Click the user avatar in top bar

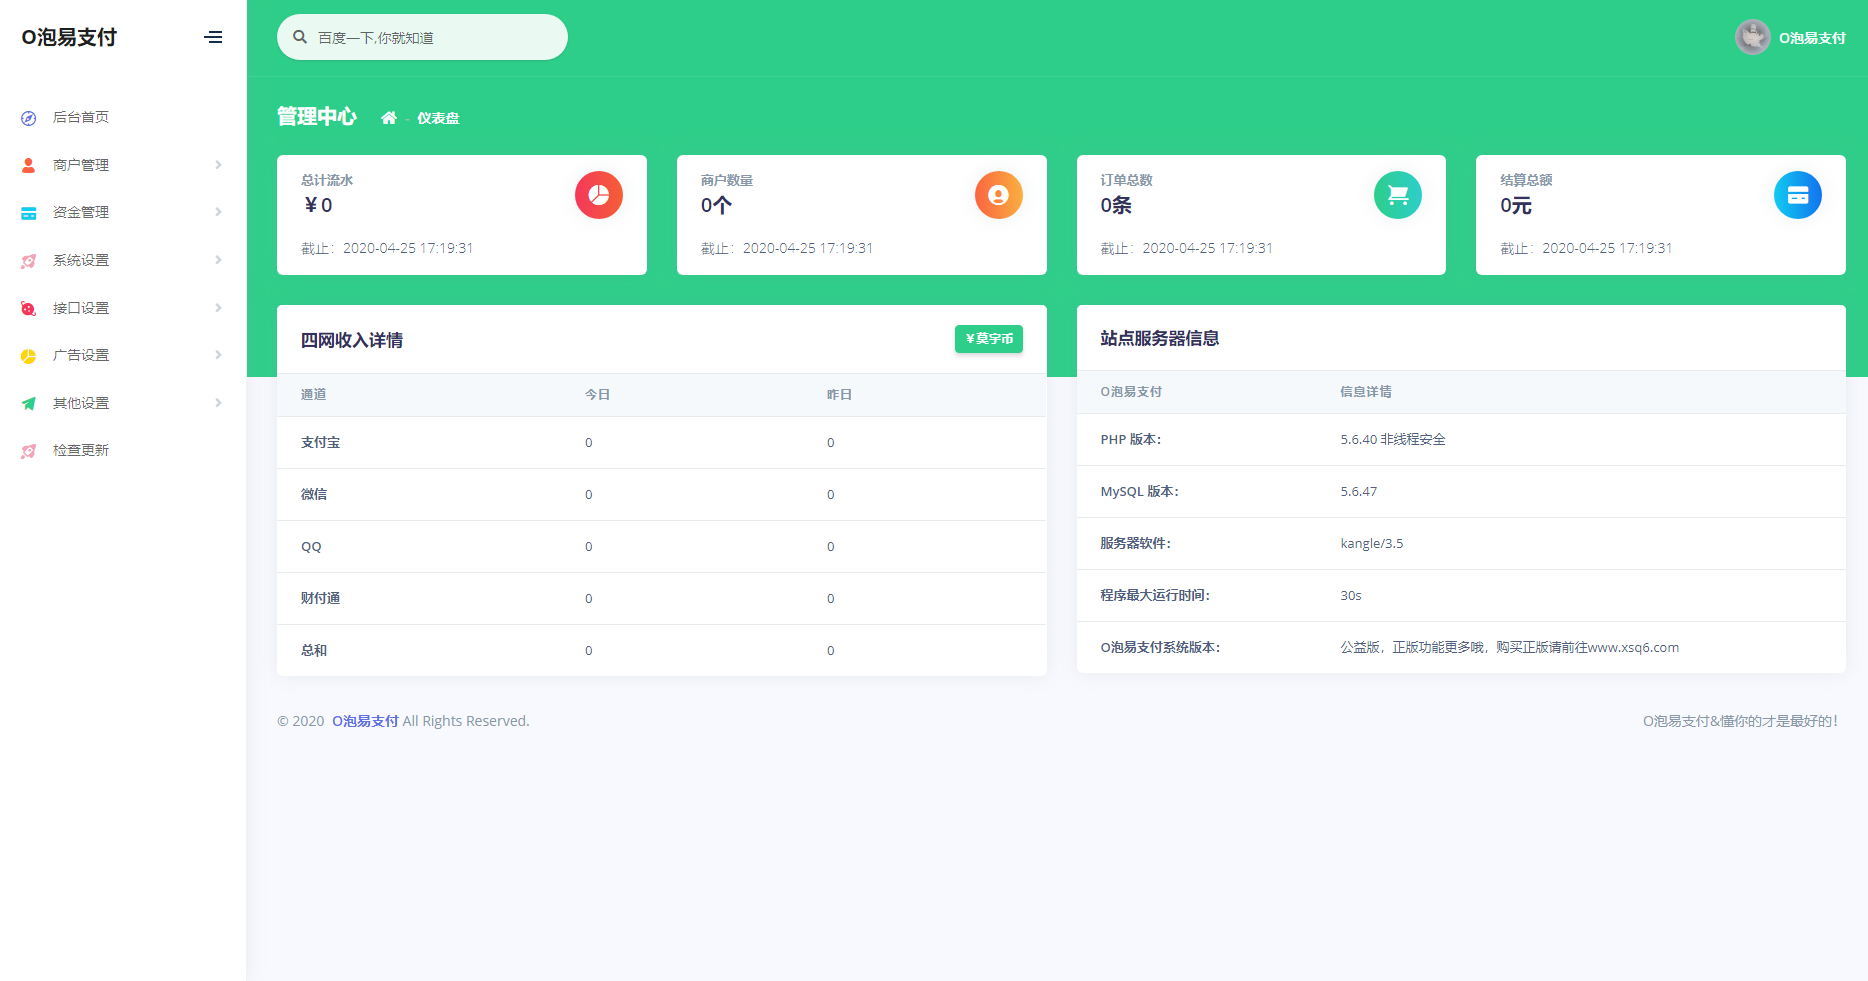[1752, 37]
